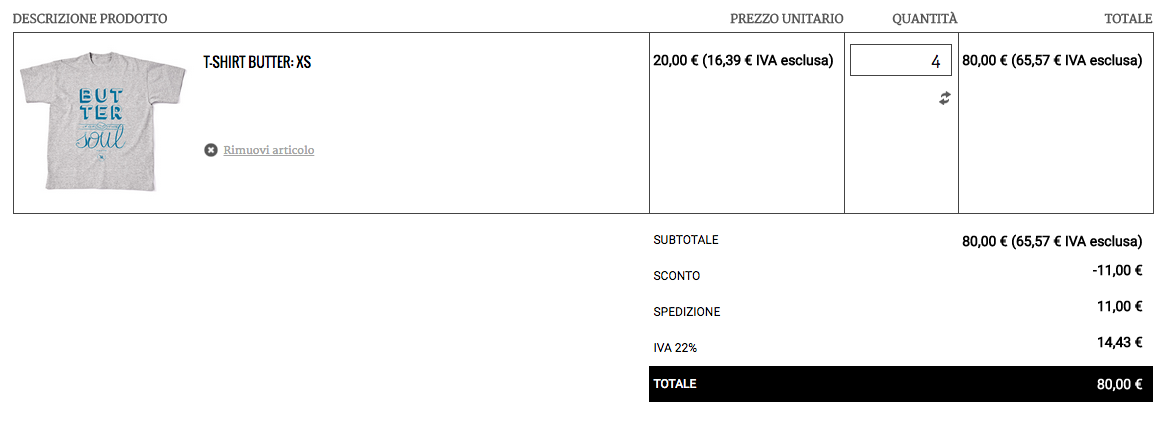The image size is (1169, 421).
Task: Click the SPEDIZIONE label
Action: (x=687, y=312)
